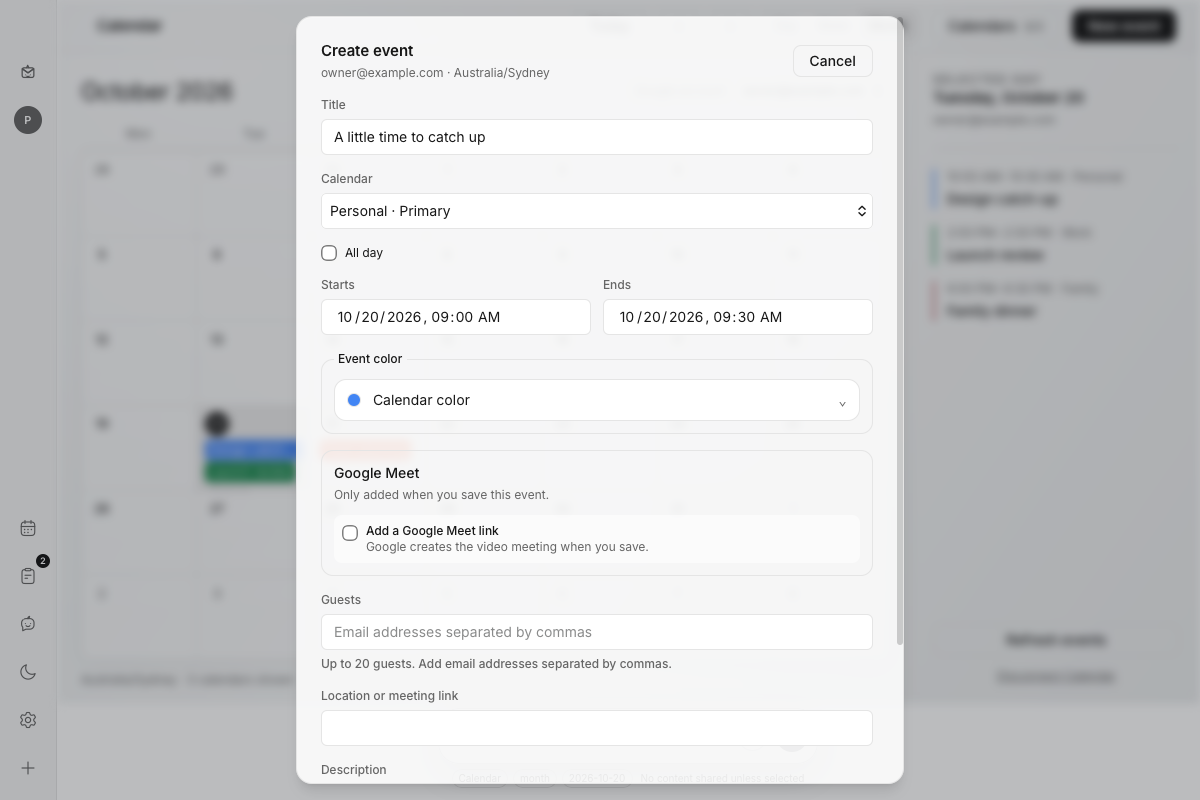The image size is (1200, 800).
Task: Open settings via the gear icon
Action: [28, 720]
